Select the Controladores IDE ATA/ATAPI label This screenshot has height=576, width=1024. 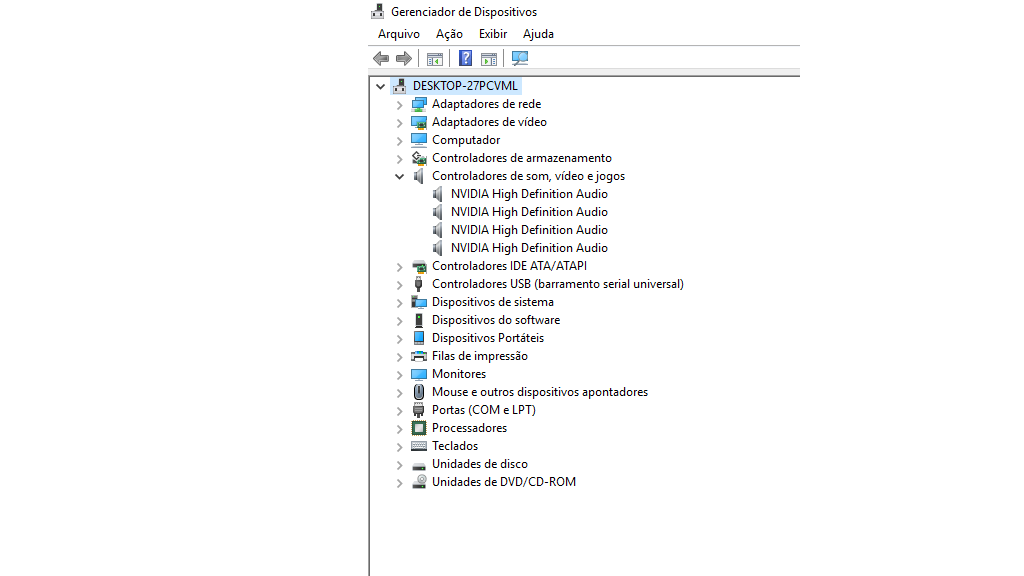(x=509, y=266)
